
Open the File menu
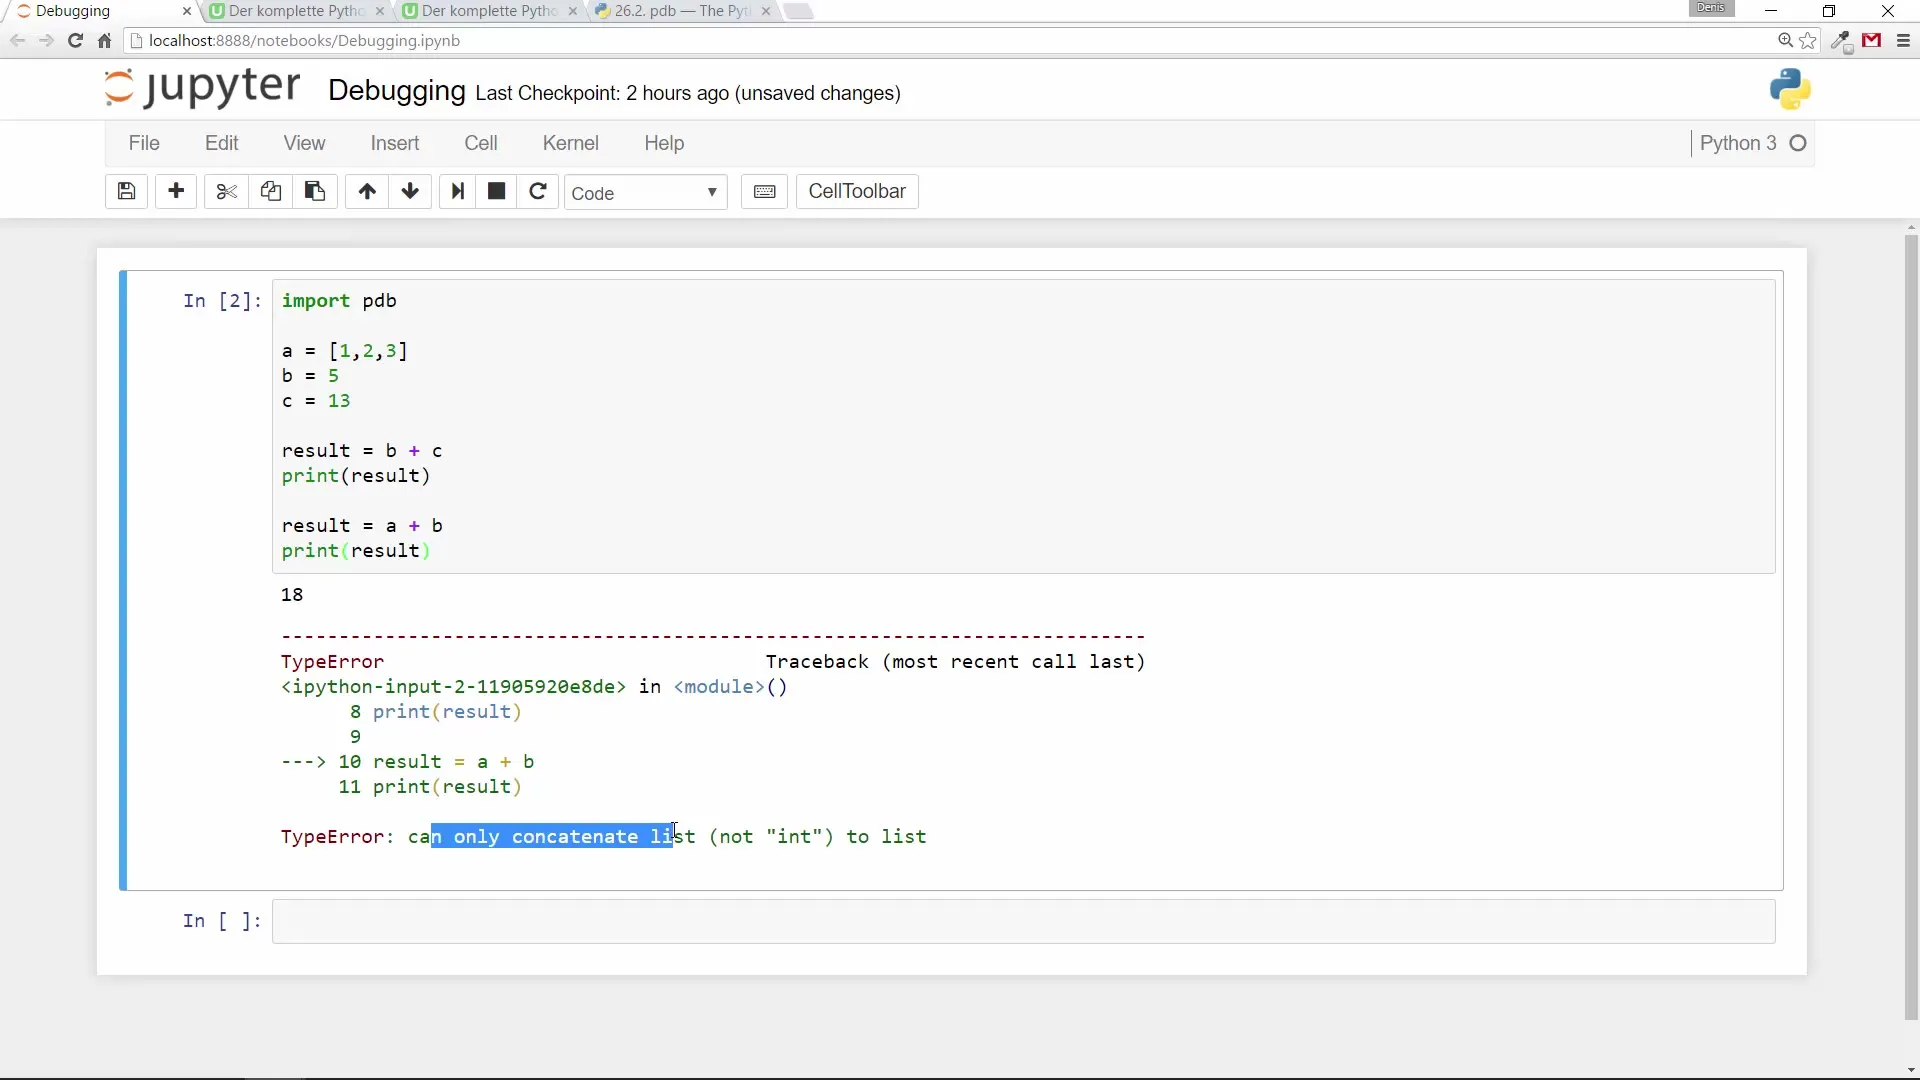[144, 143]
